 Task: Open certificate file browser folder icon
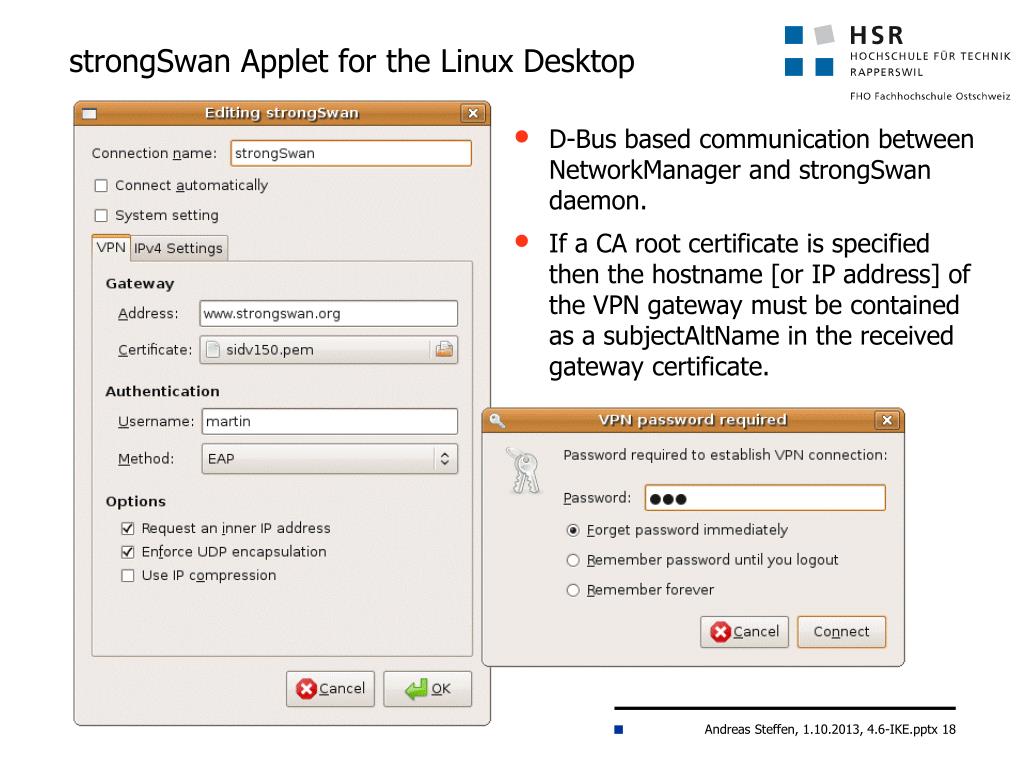444,349
